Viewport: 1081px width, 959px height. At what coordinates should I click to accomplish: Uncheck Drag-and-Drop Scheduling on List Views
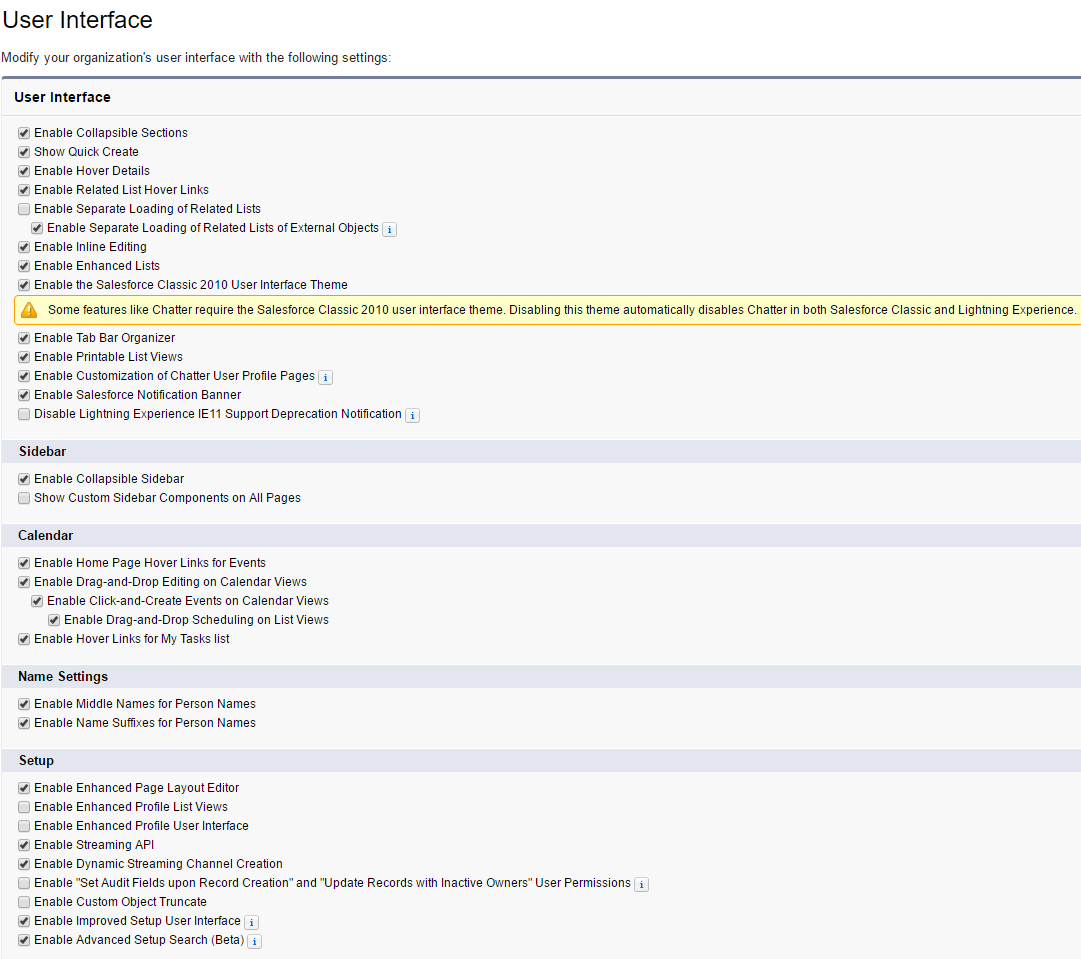click(54, 620)
